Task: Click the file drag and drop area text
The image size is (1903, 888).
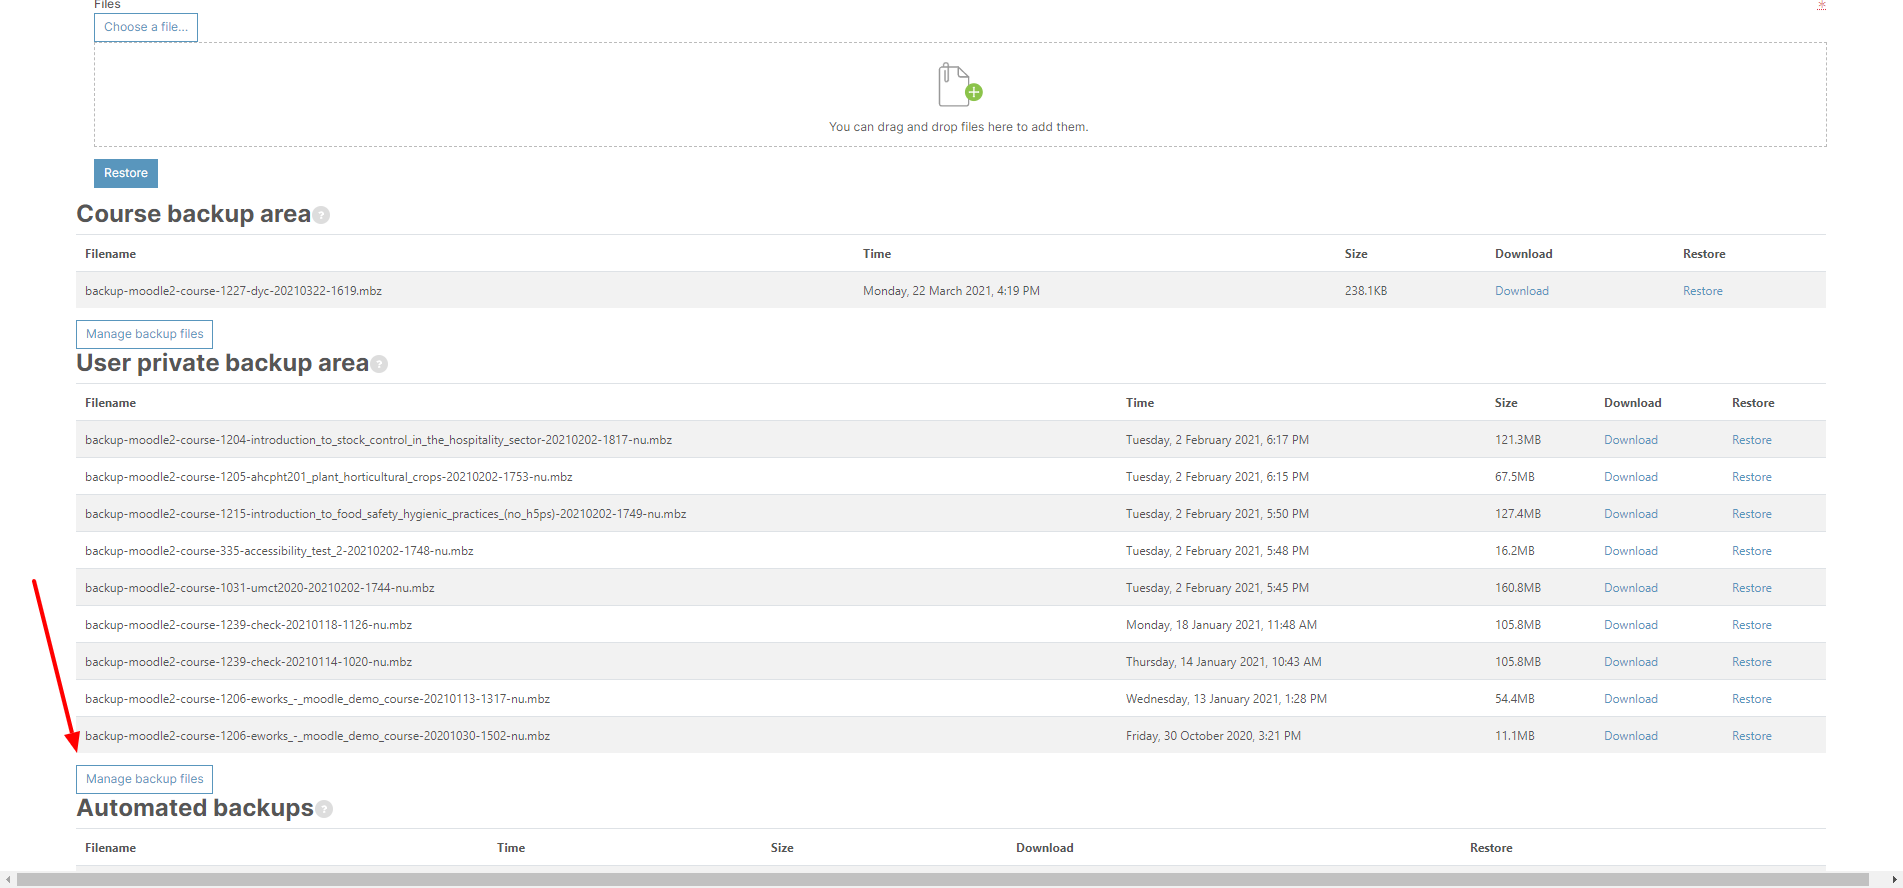Action: point(958,127)
